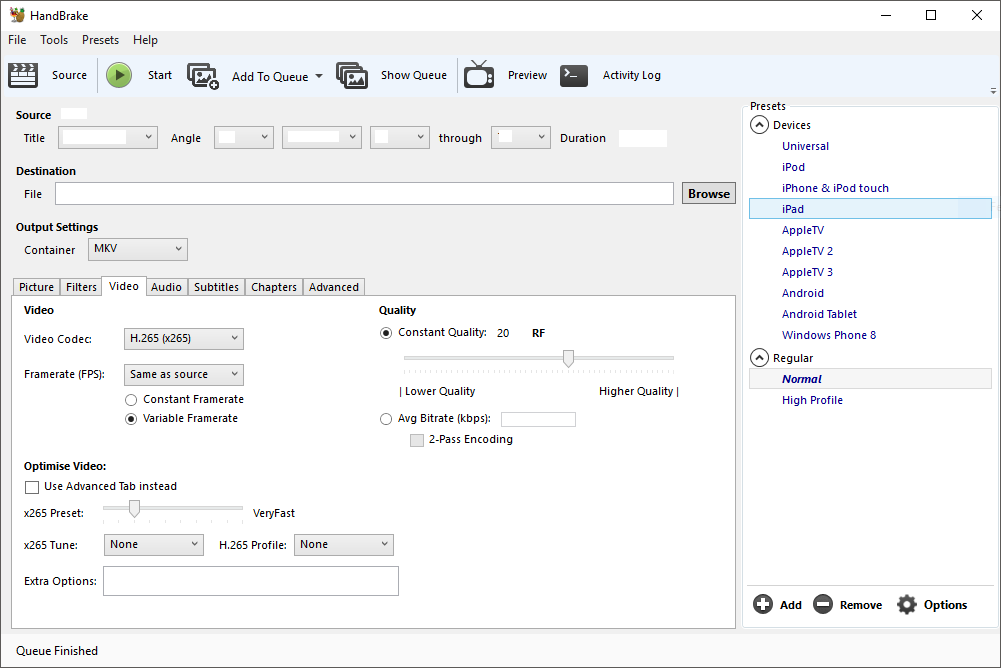Viewport: 1001px width, 668px height.
Task: Click the Show Queue stacked-images icon
Action: pyautogui.click(x=352, y=75)
